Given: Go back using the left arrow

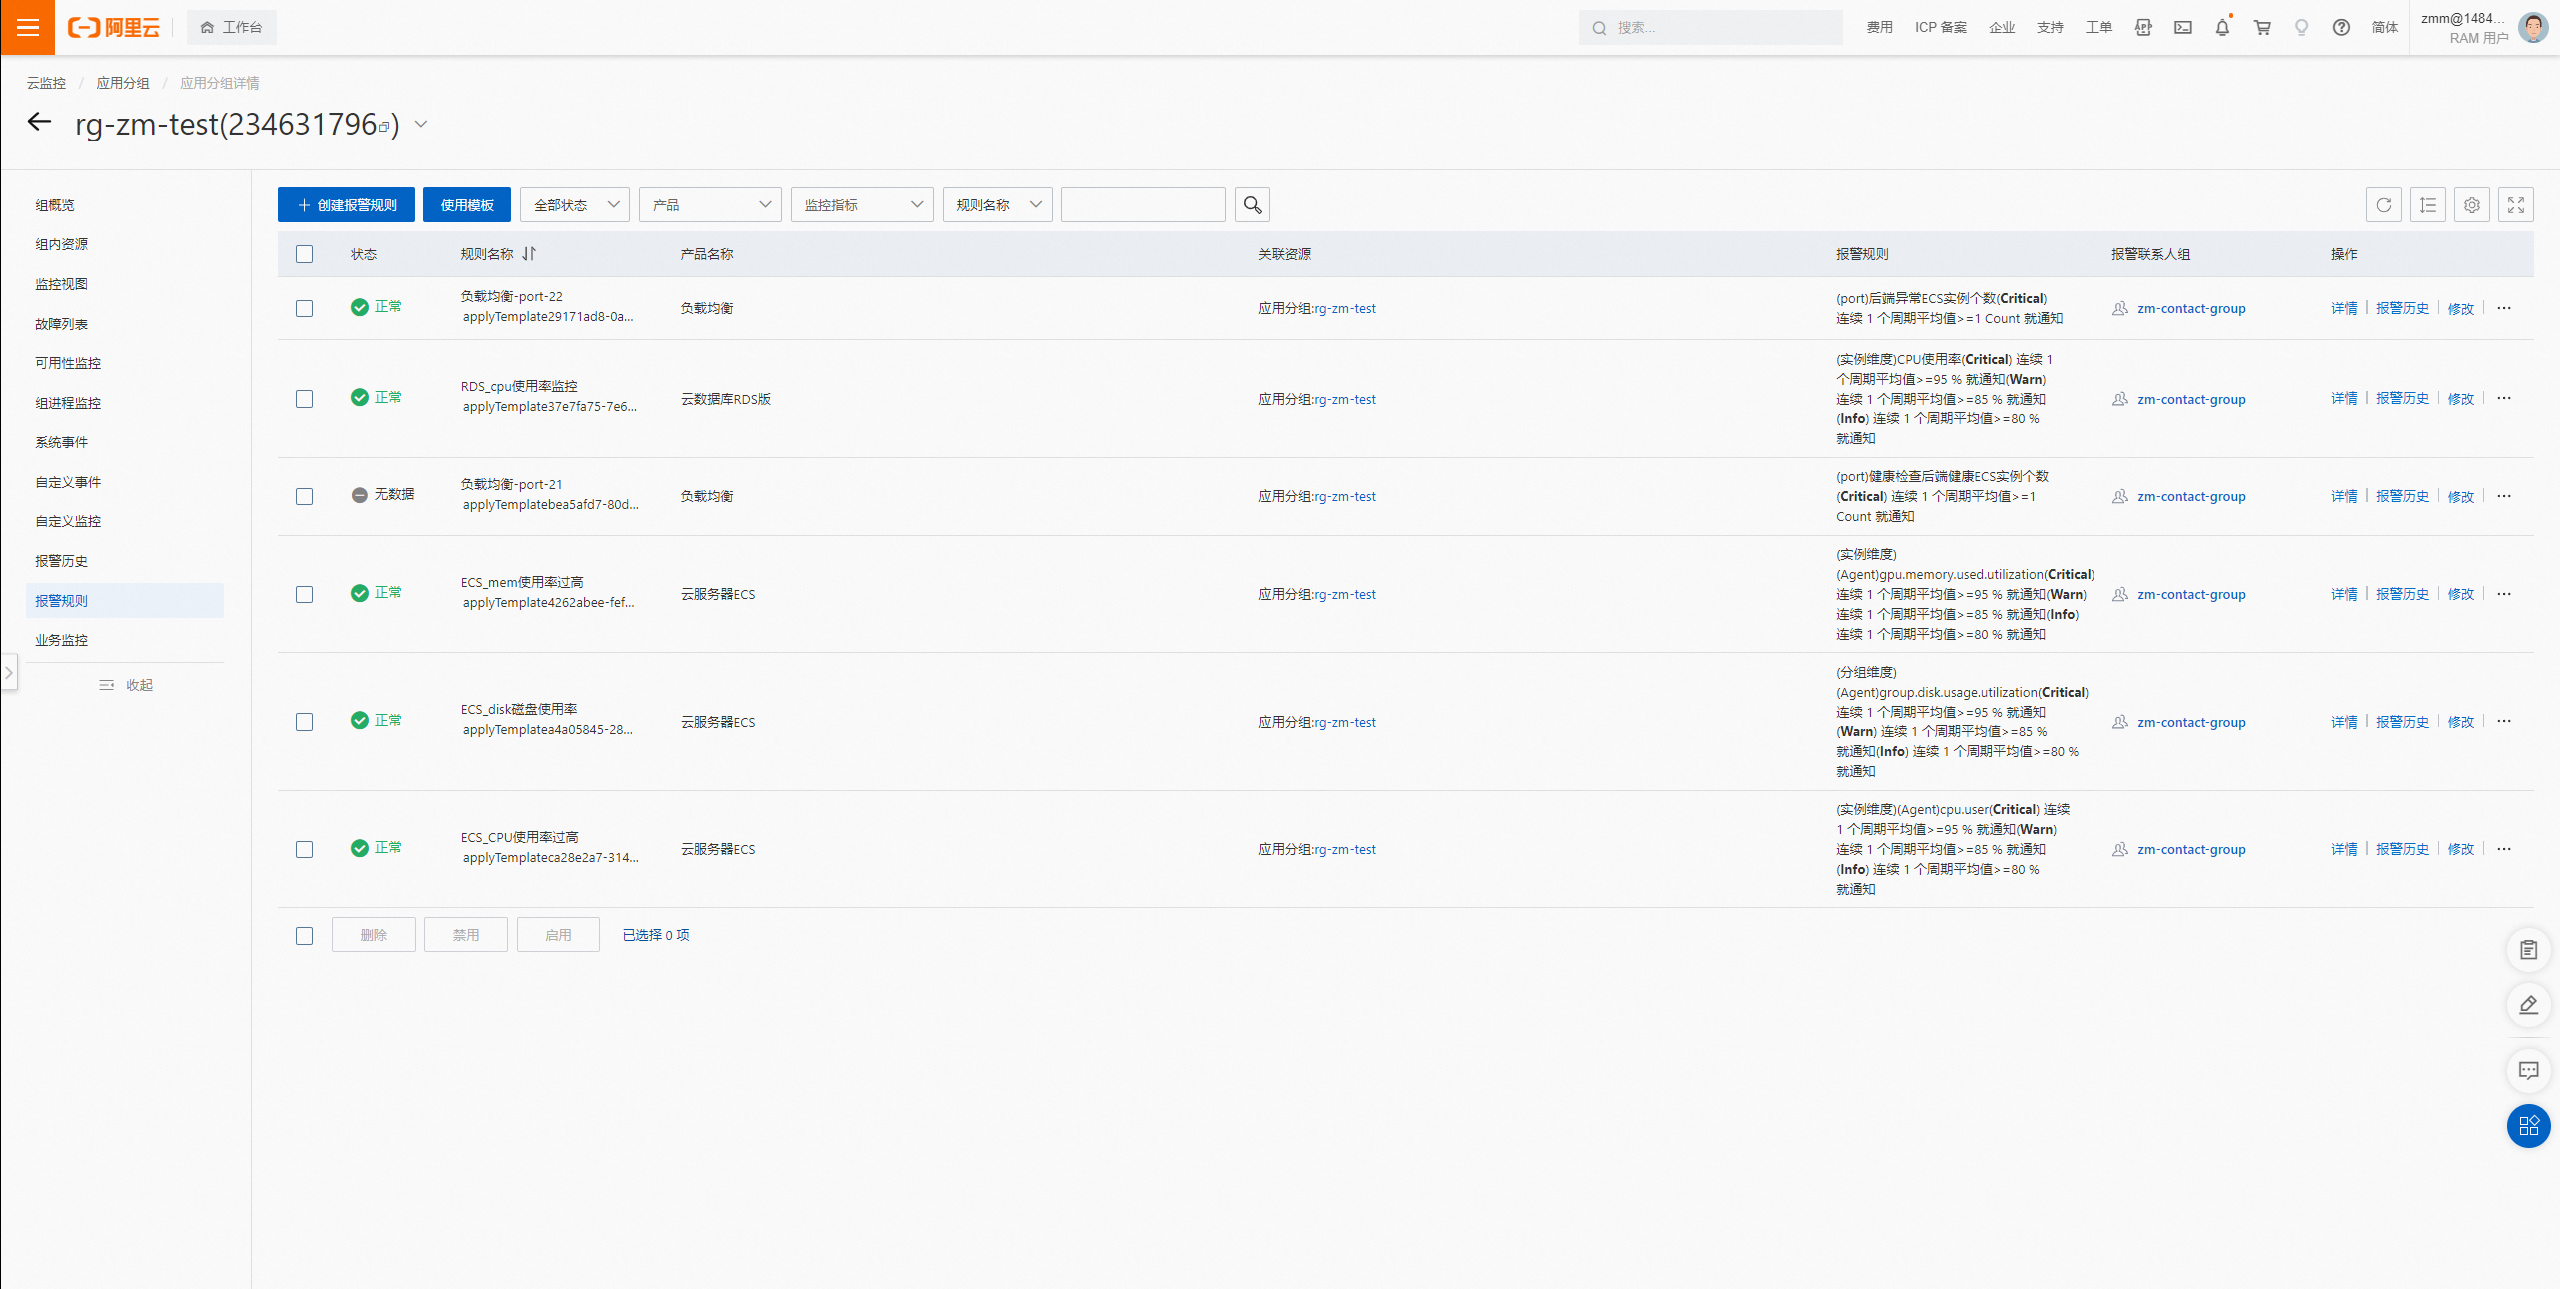Looking at the screenshot, I should pyautogui.click(x=39, y=122).
